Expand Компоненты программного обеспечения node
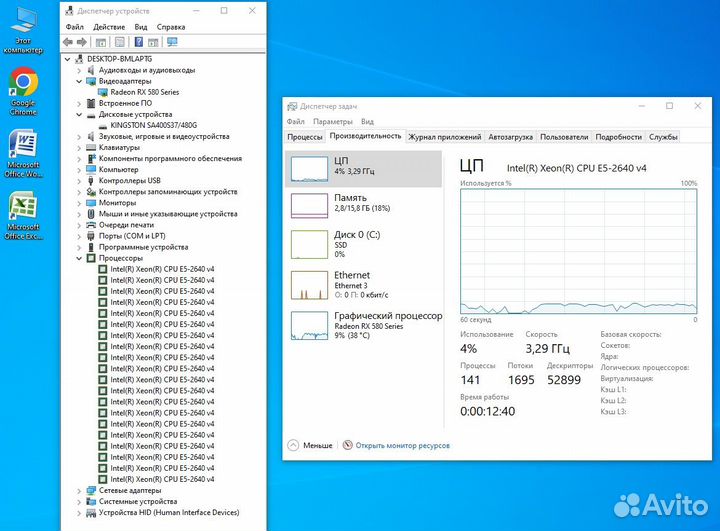This screenshot has width=720, height=531. 79,158
